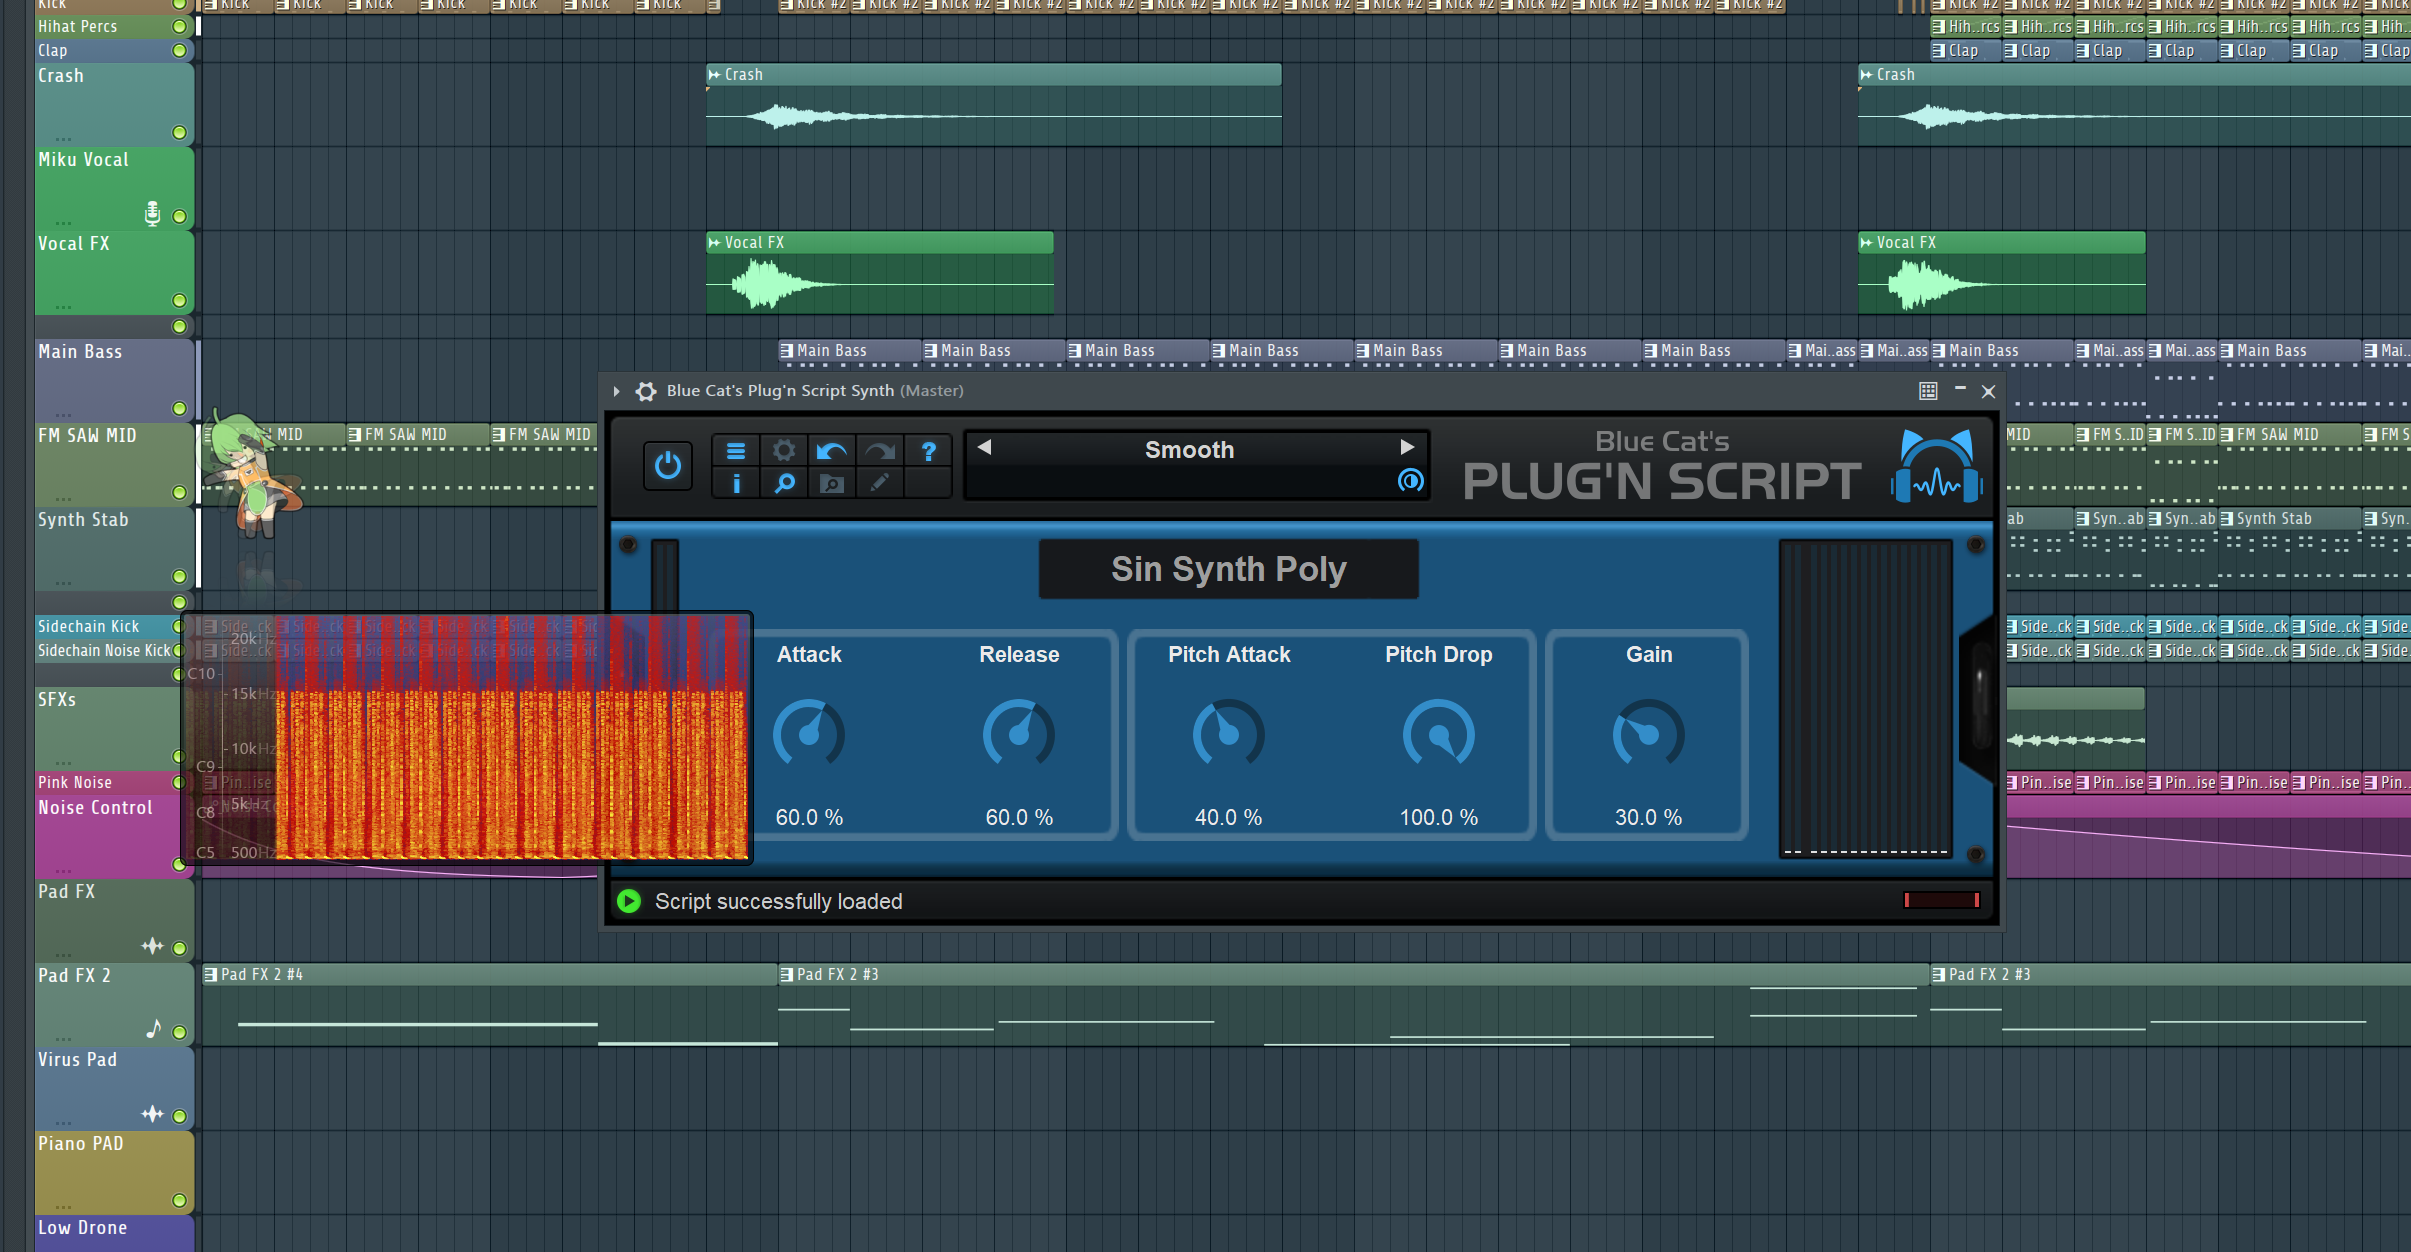This screenshot has height=1252, width=2411.
Task: Mute the Vocal FX track
Action: point(179,300)
